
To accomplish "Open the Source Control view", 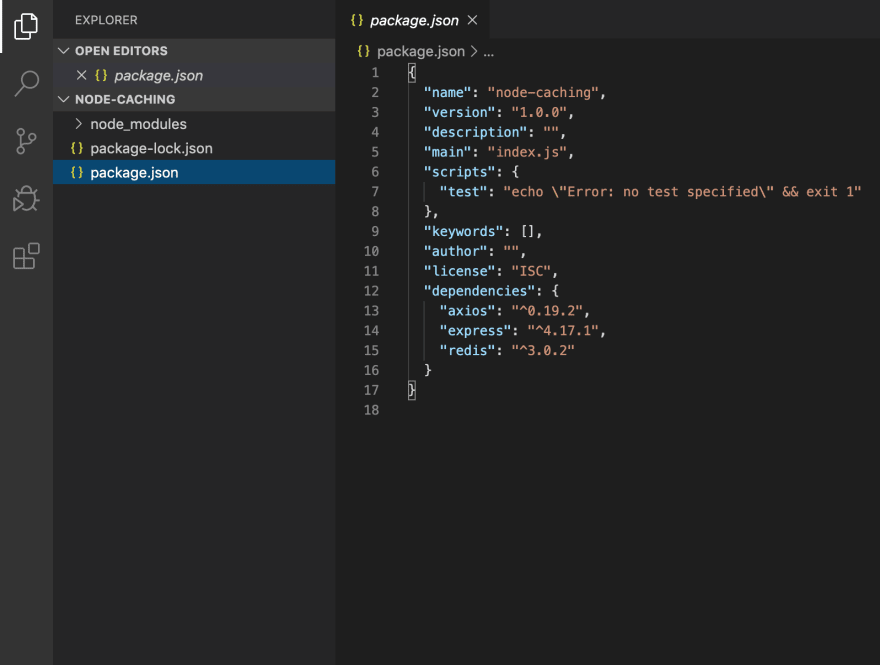I will [x=26, y=141].
